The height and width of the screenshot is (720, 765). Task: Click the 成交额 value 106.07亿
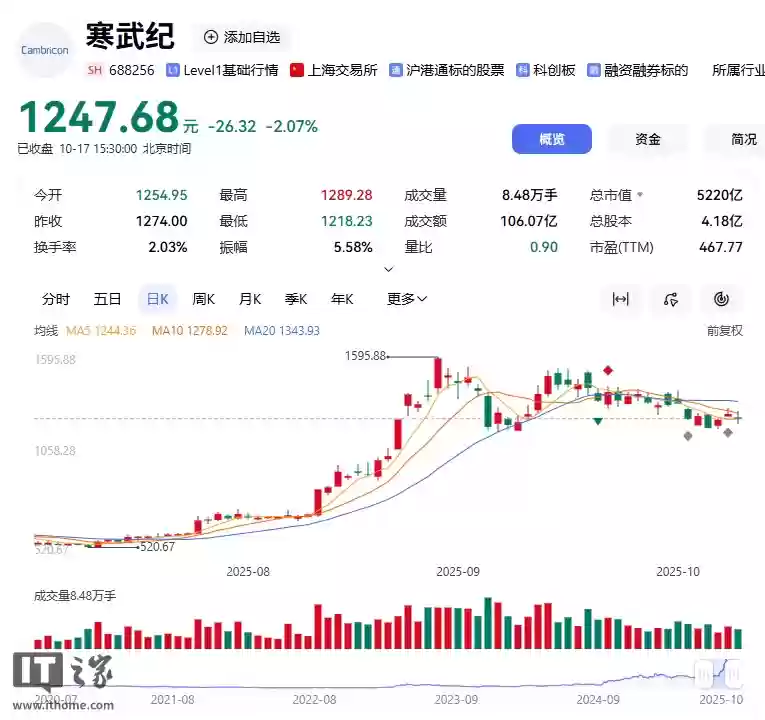point(529,221)
